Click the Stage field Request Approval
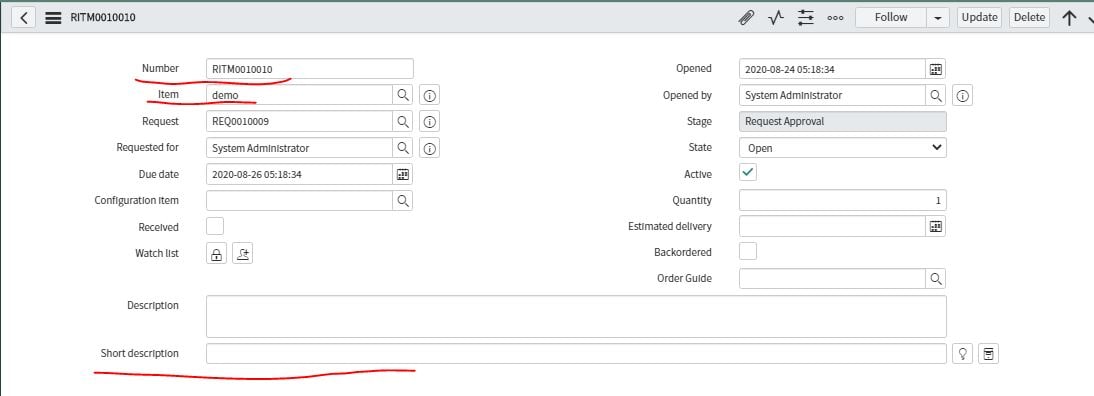 pyautogui.click(x=843, y=121)
